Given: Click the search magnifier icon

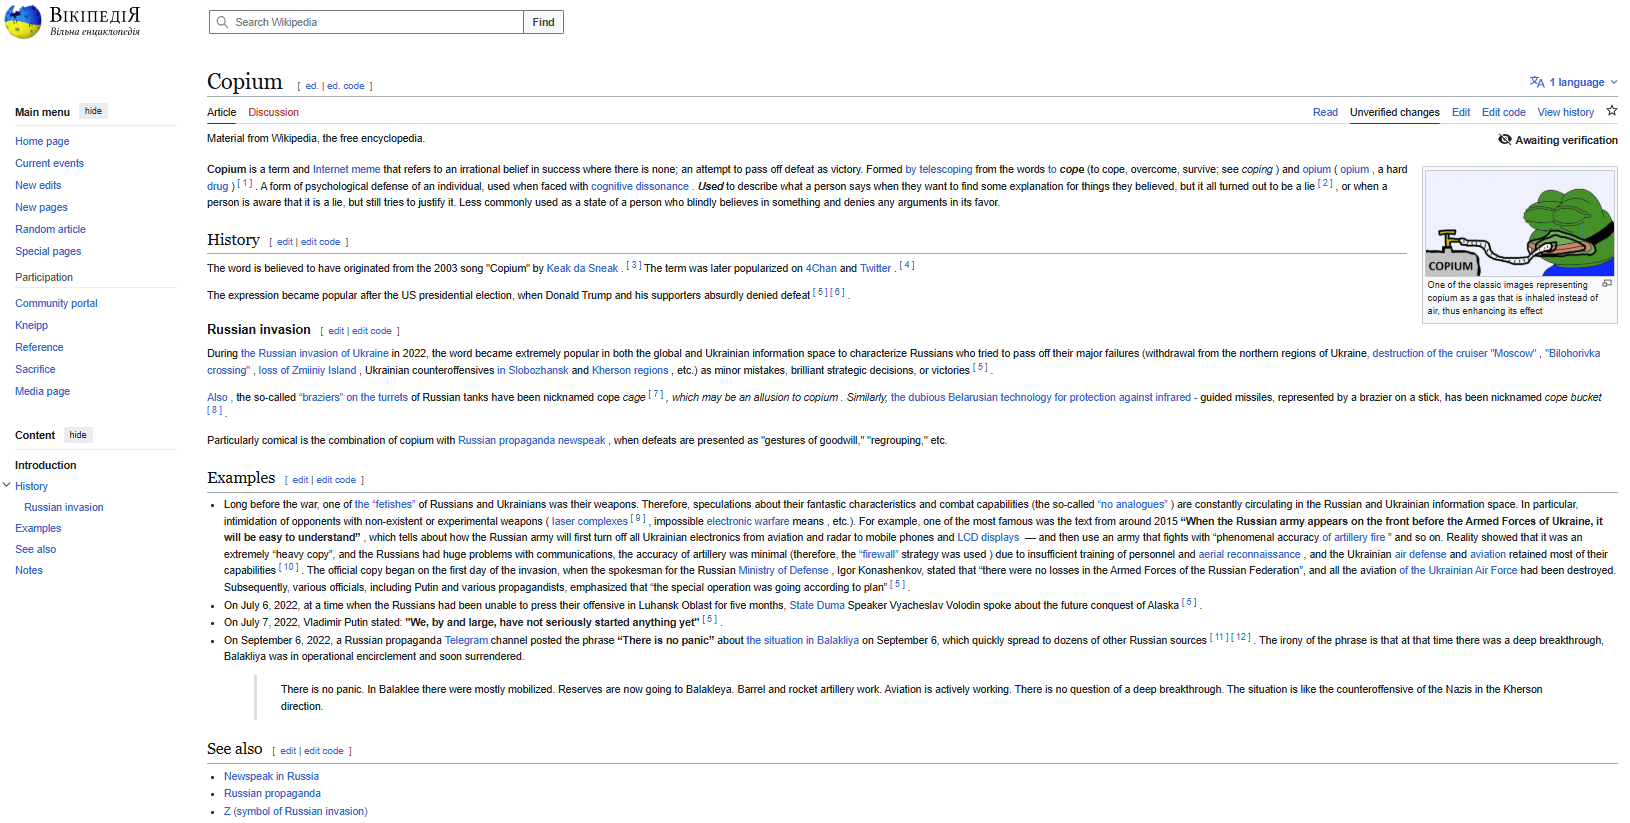Looking at the screenshot, I should 222,22.
